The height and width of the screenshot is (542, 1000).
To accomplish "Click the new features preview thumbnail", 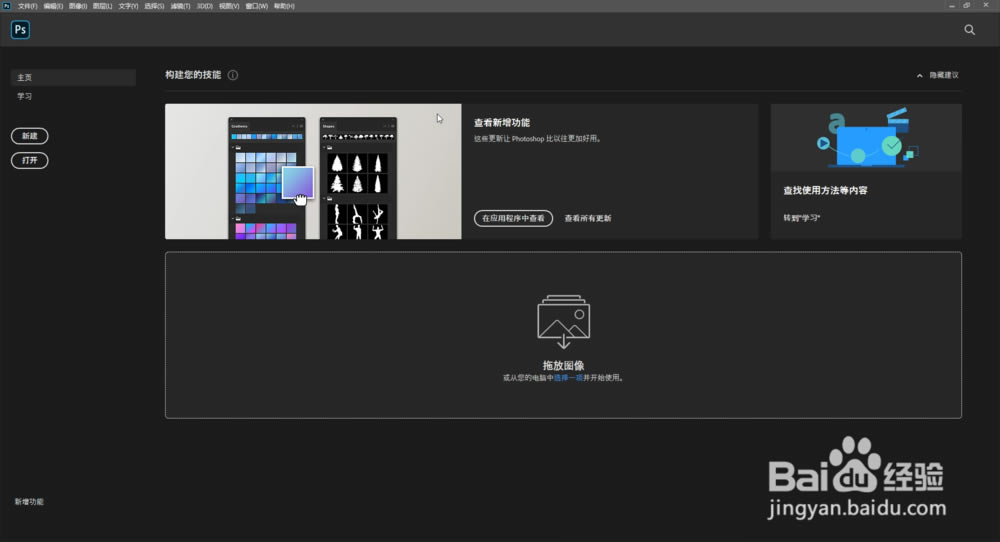I will click(313, 171).
